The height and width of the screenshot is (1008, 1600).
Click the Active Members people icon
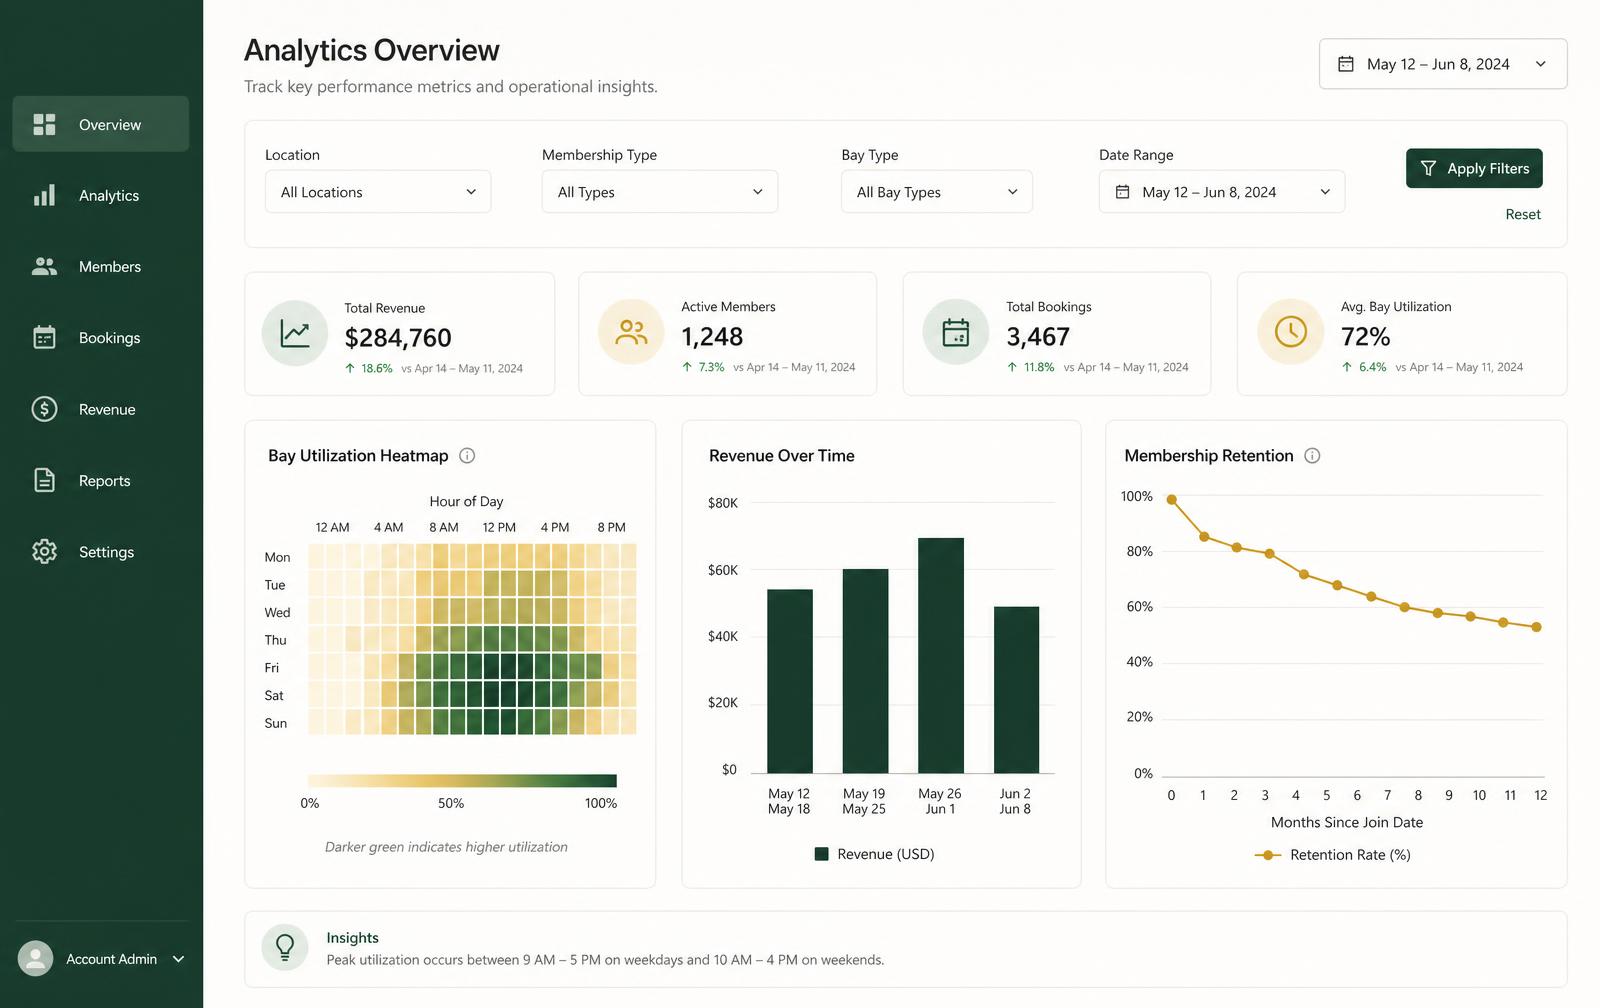click(x=631, y=332)
